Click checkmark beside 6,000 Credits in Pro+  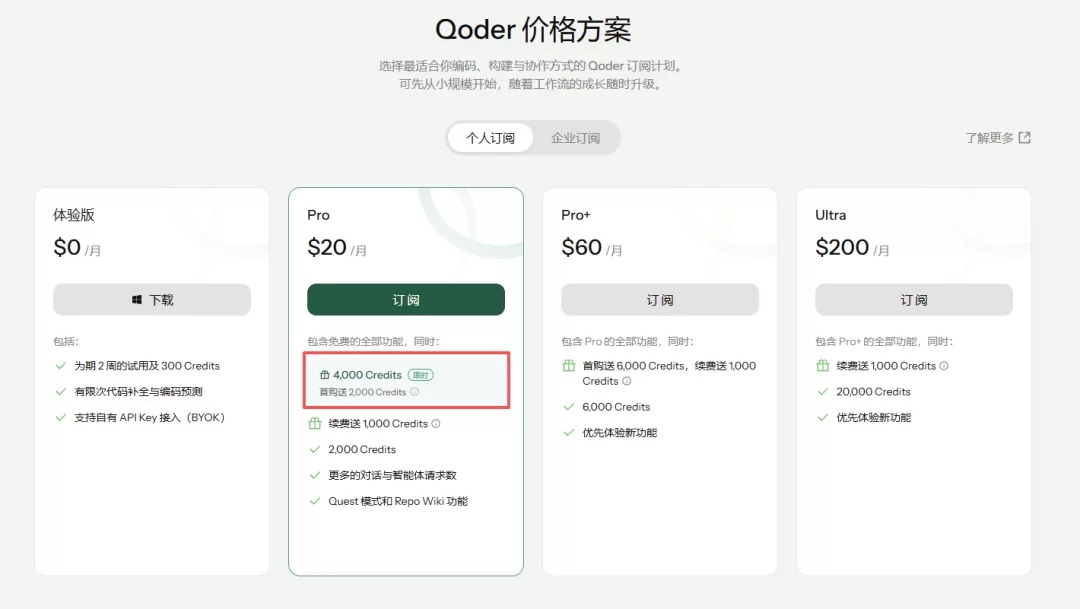(569, 407)
